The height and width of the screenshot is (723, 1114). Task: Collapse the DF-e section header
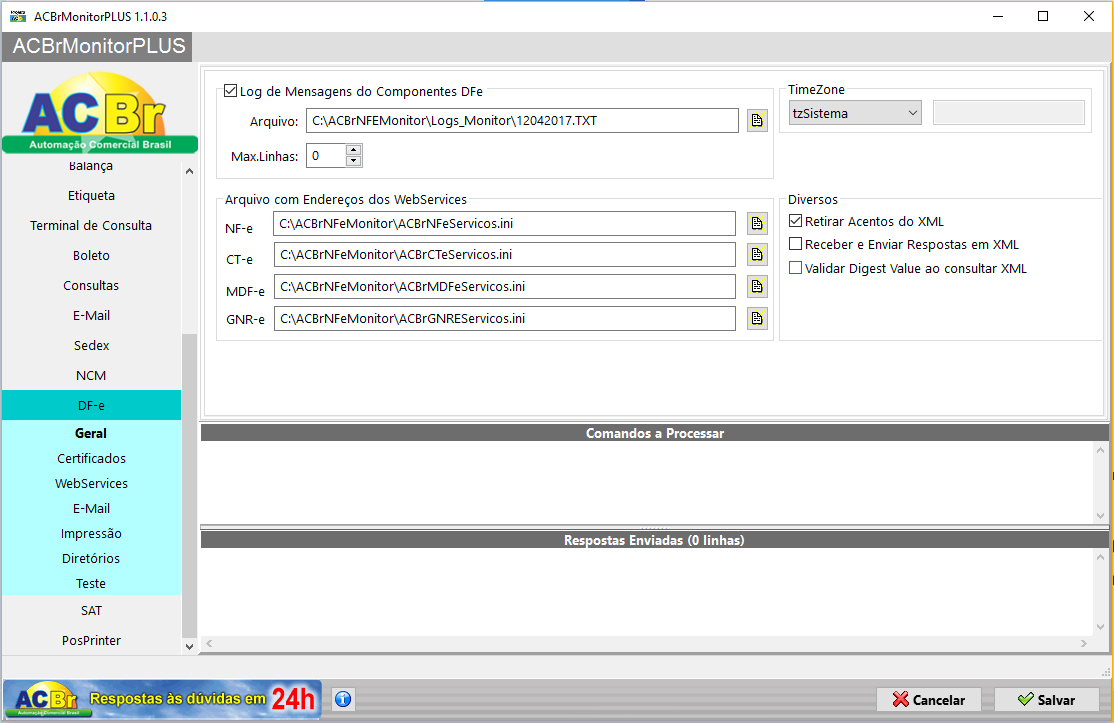click(x=91, y=406)
